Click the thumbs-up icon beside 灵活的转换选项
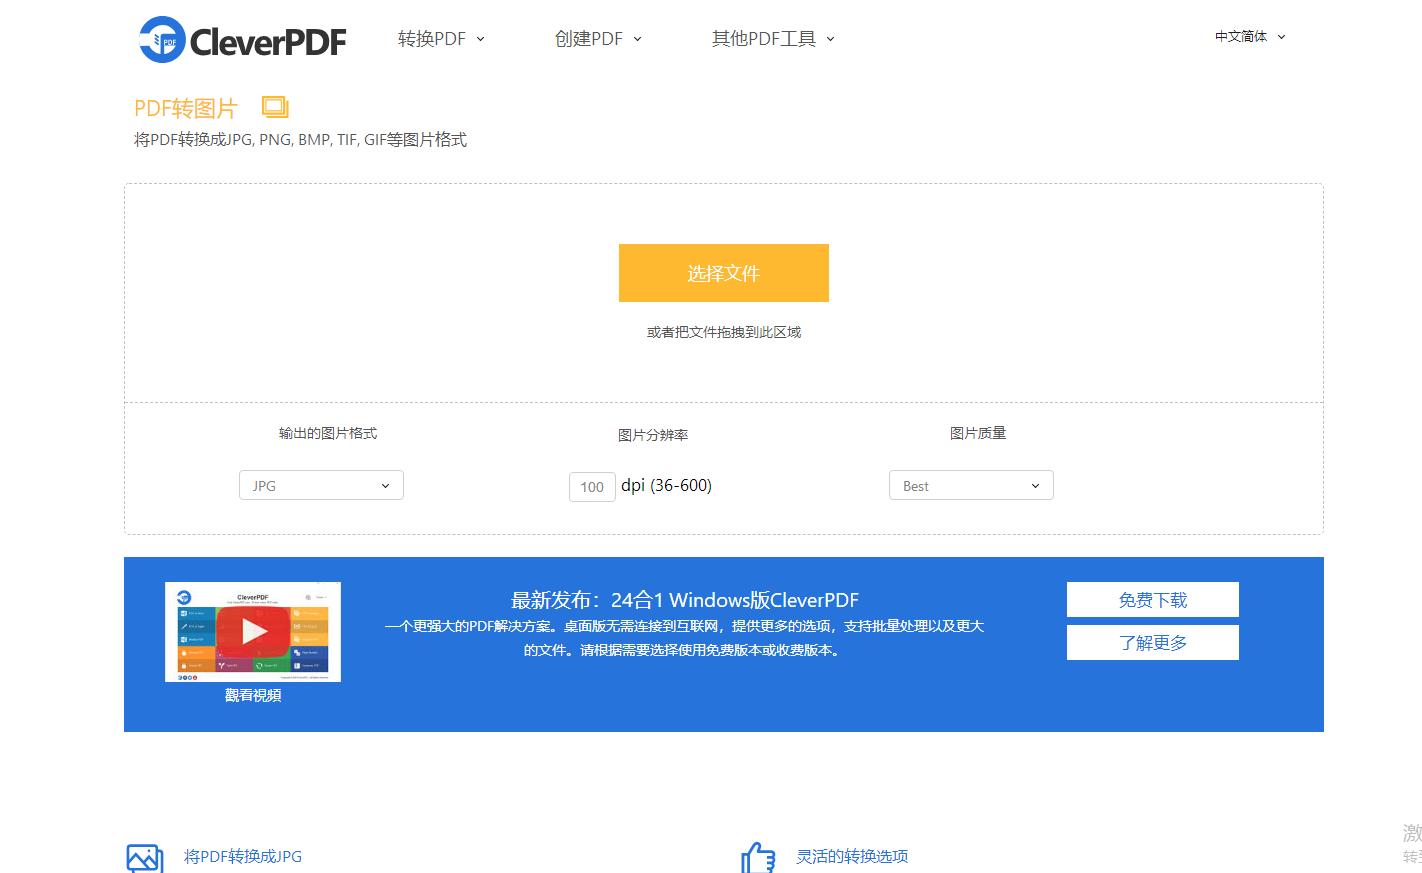 pos(758,857)
